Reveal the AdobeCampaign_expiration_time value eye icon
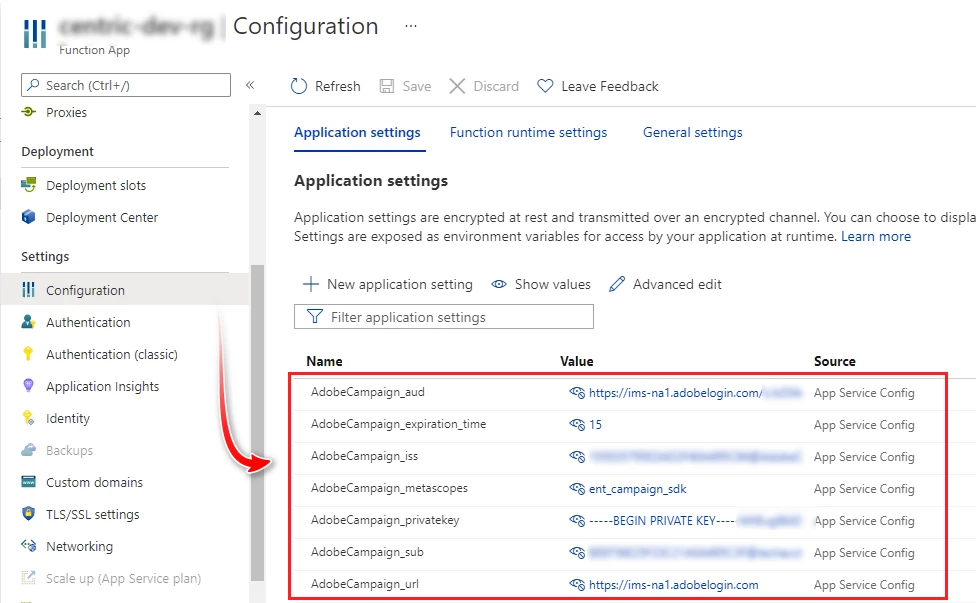Image resolution: width=976 pixels, height=603 pixels. click(x=577, y=424)
